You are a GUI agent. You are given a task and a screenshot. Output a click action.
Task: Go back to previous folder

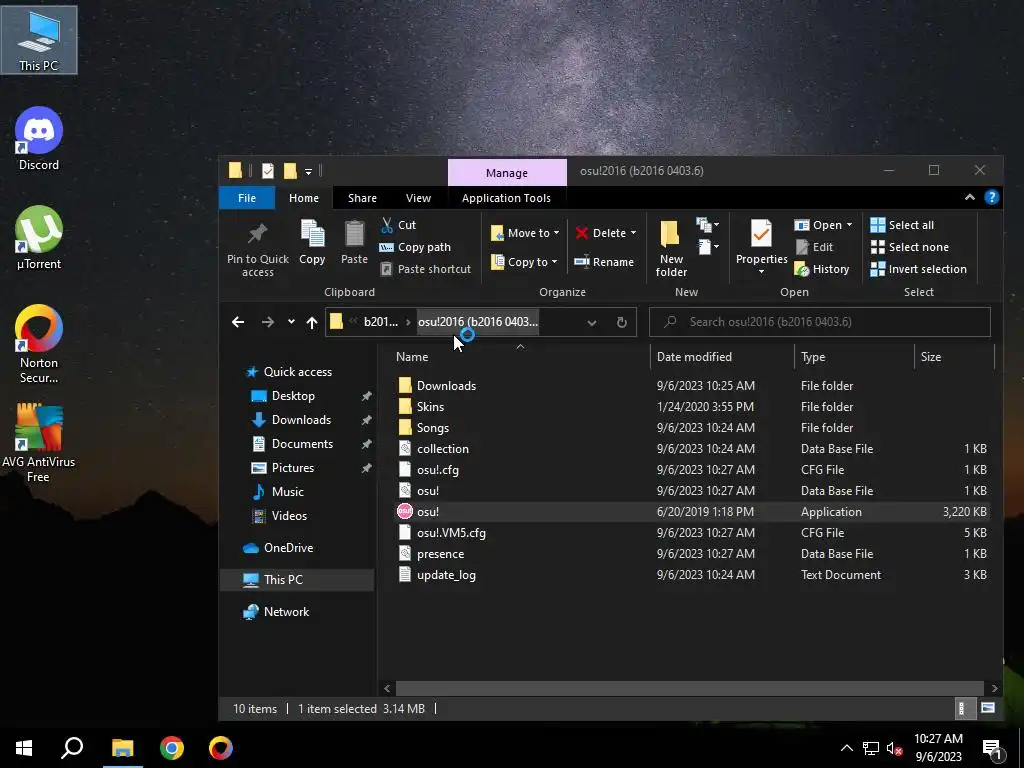point(238,322)
